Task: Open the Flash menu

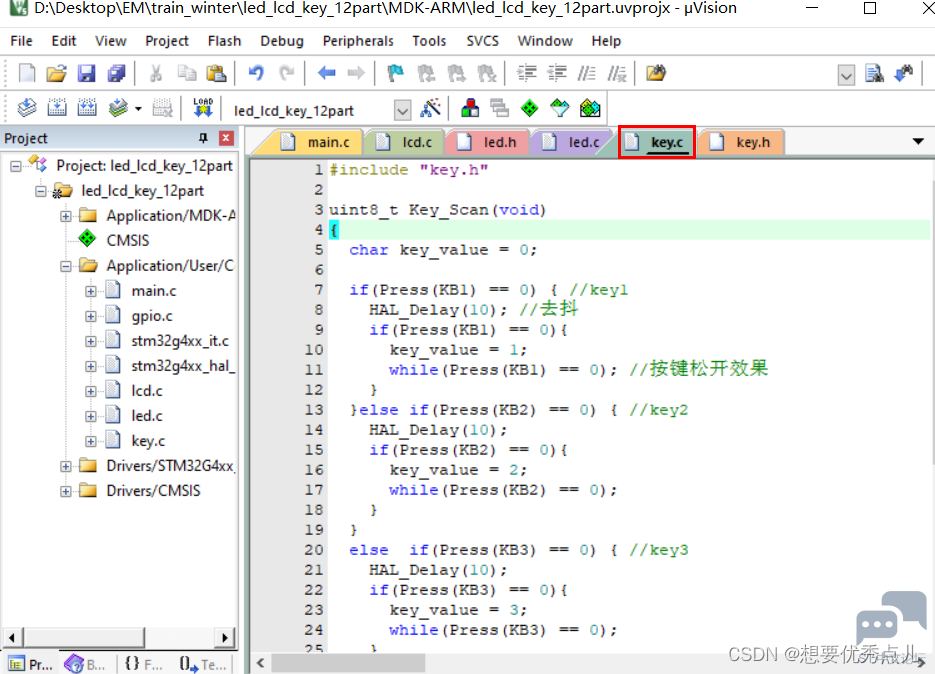Action: click(x=224, y=41)
